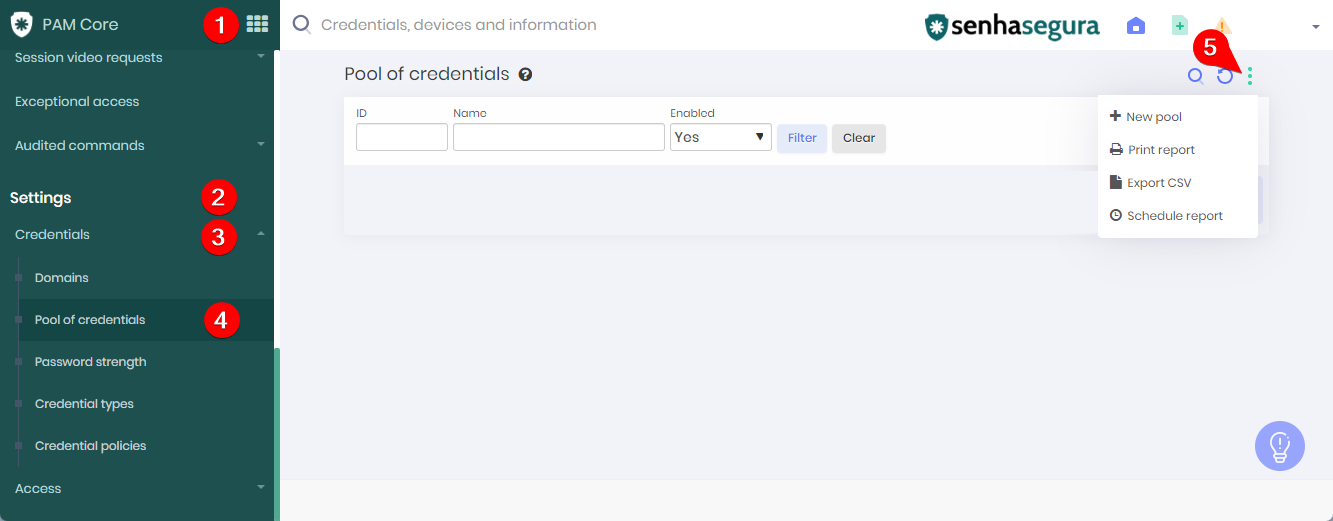Click the green plus document icon
This screenshot has height=521, width=1333.
[x=1180, y=25]
